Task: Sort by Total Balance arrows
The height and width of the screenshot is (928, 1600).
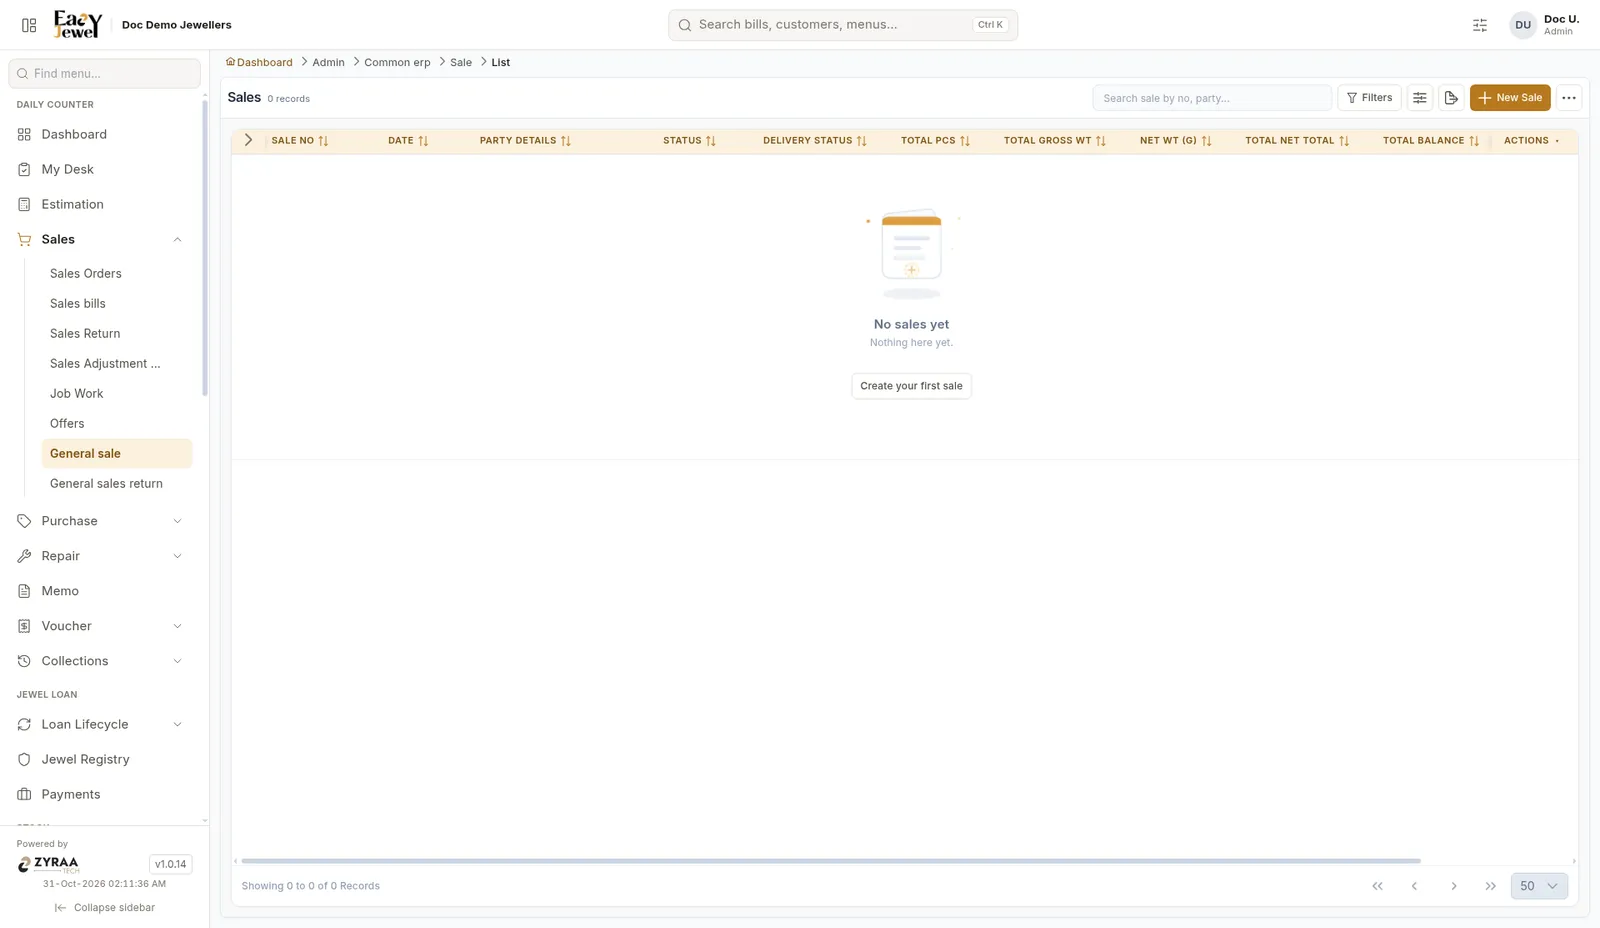Action: tap(1474, 141)
